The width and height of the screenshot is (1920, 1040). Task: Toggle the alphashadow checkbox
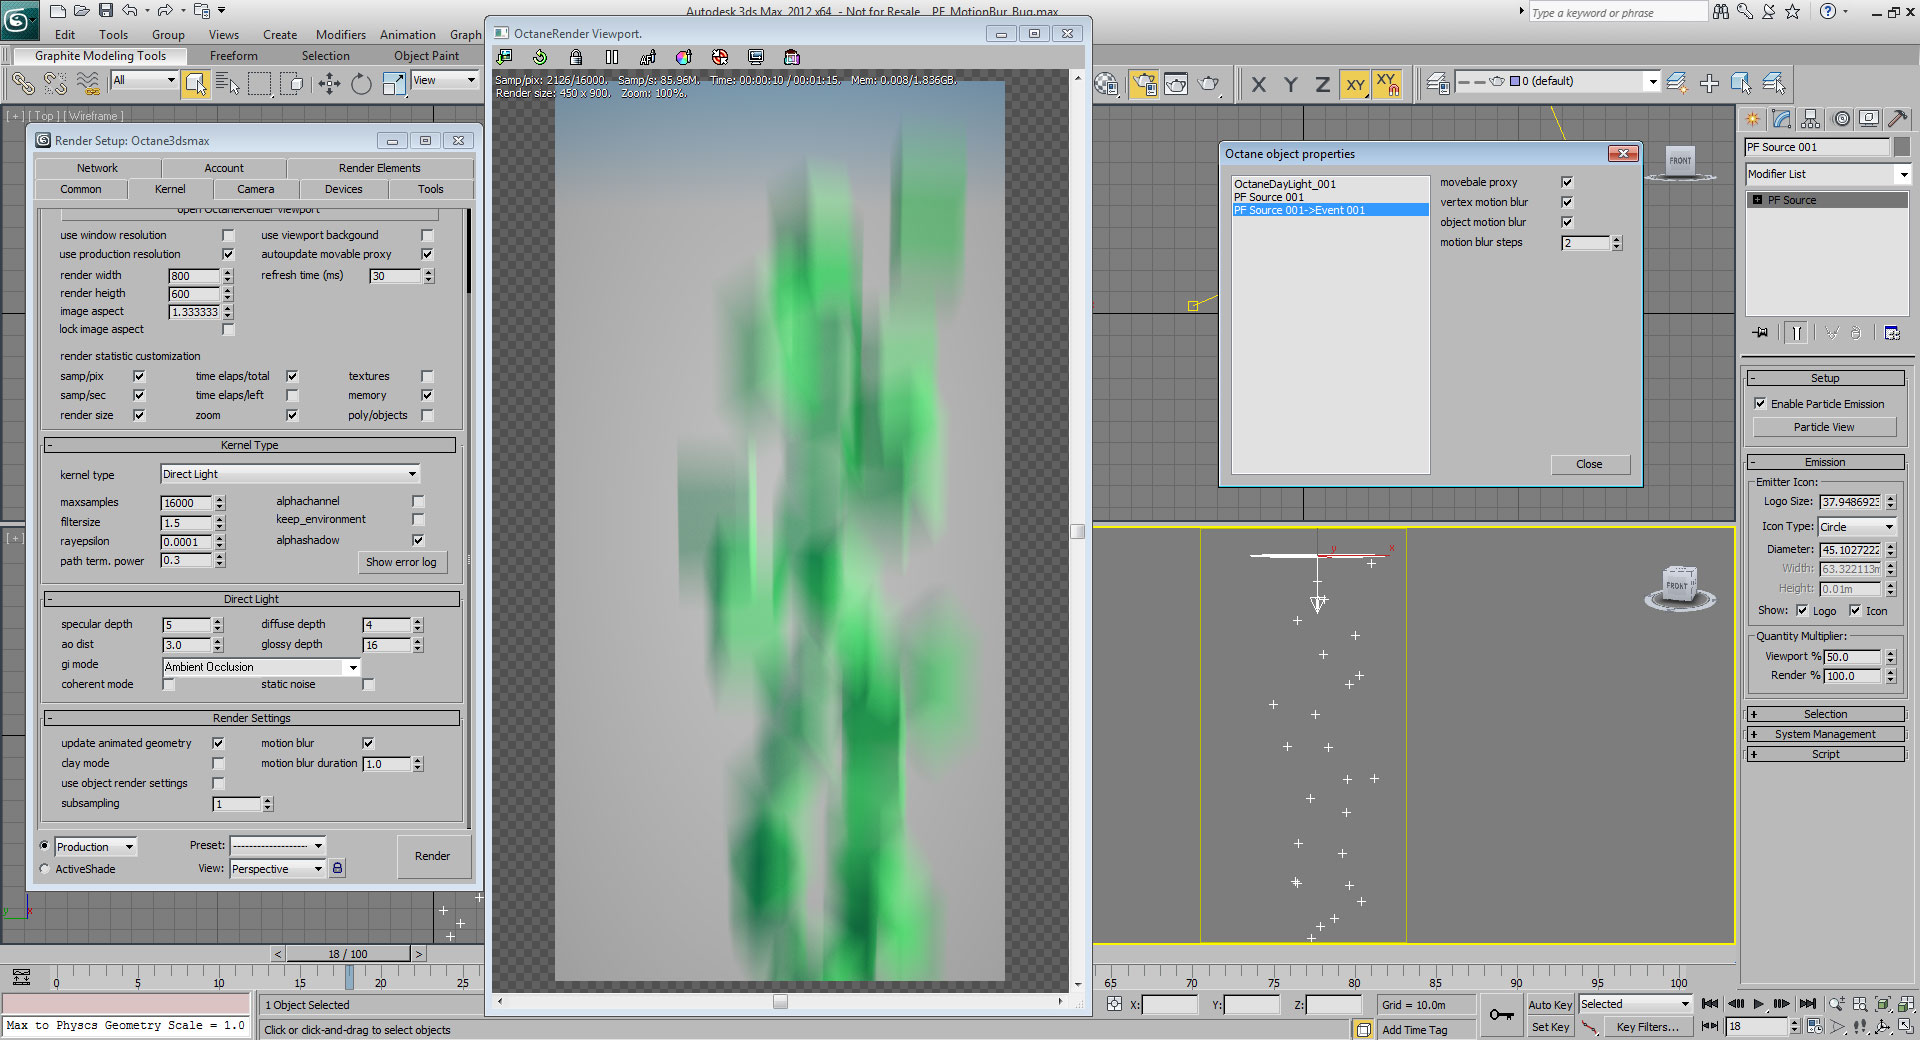tap(418, 540)
